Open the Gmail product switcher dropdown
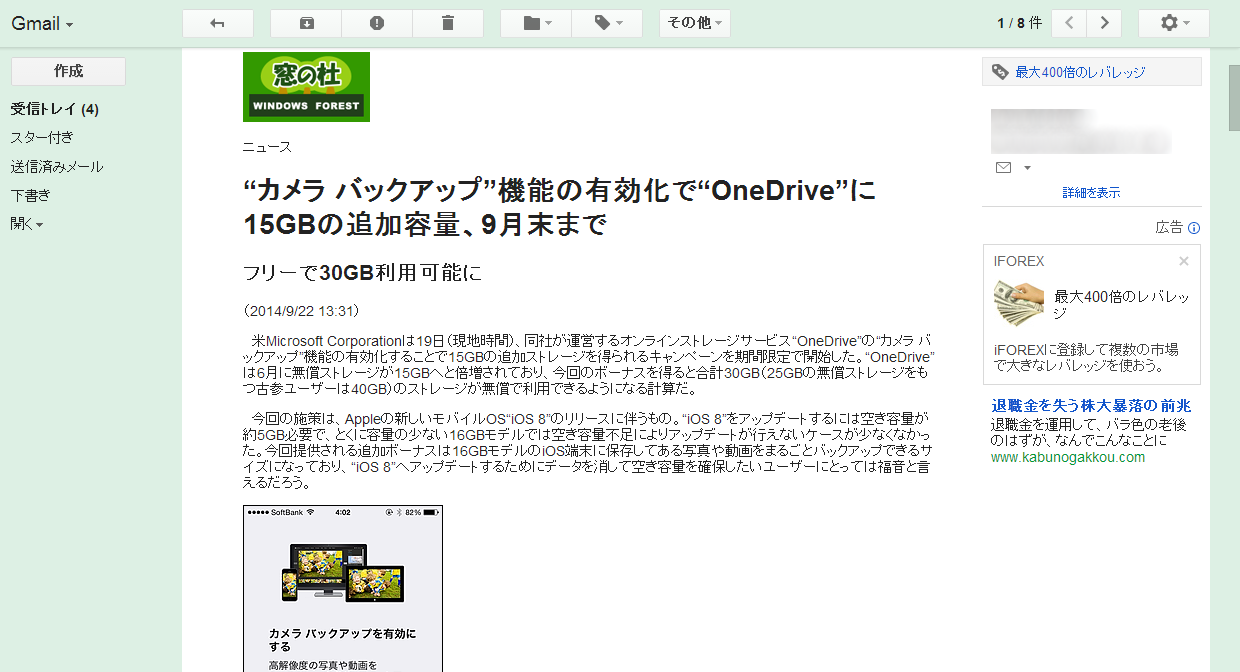The image size is (1240, 672). [x=42, y=23]
